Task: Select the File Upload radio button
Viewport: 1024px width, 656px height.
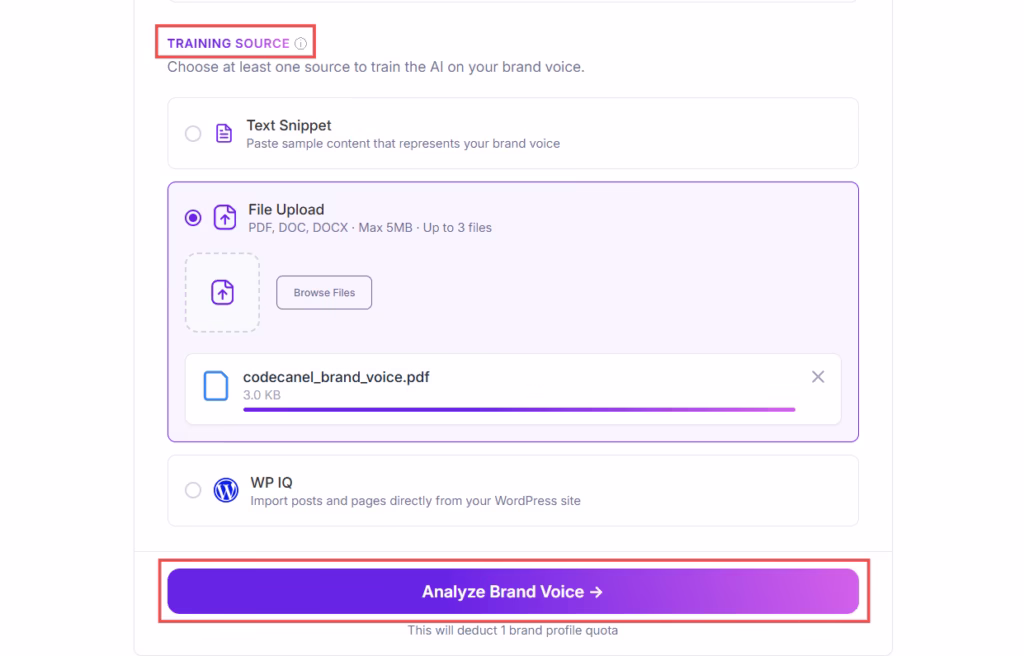Action: click(x=193, y=218)
